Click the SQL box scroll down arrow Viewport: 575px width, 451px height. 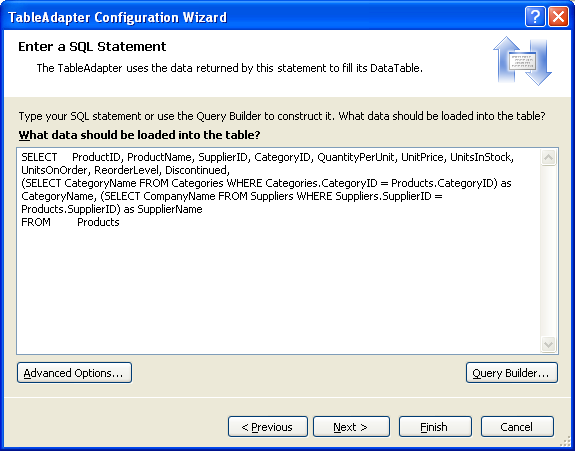(x=548, y=344)
